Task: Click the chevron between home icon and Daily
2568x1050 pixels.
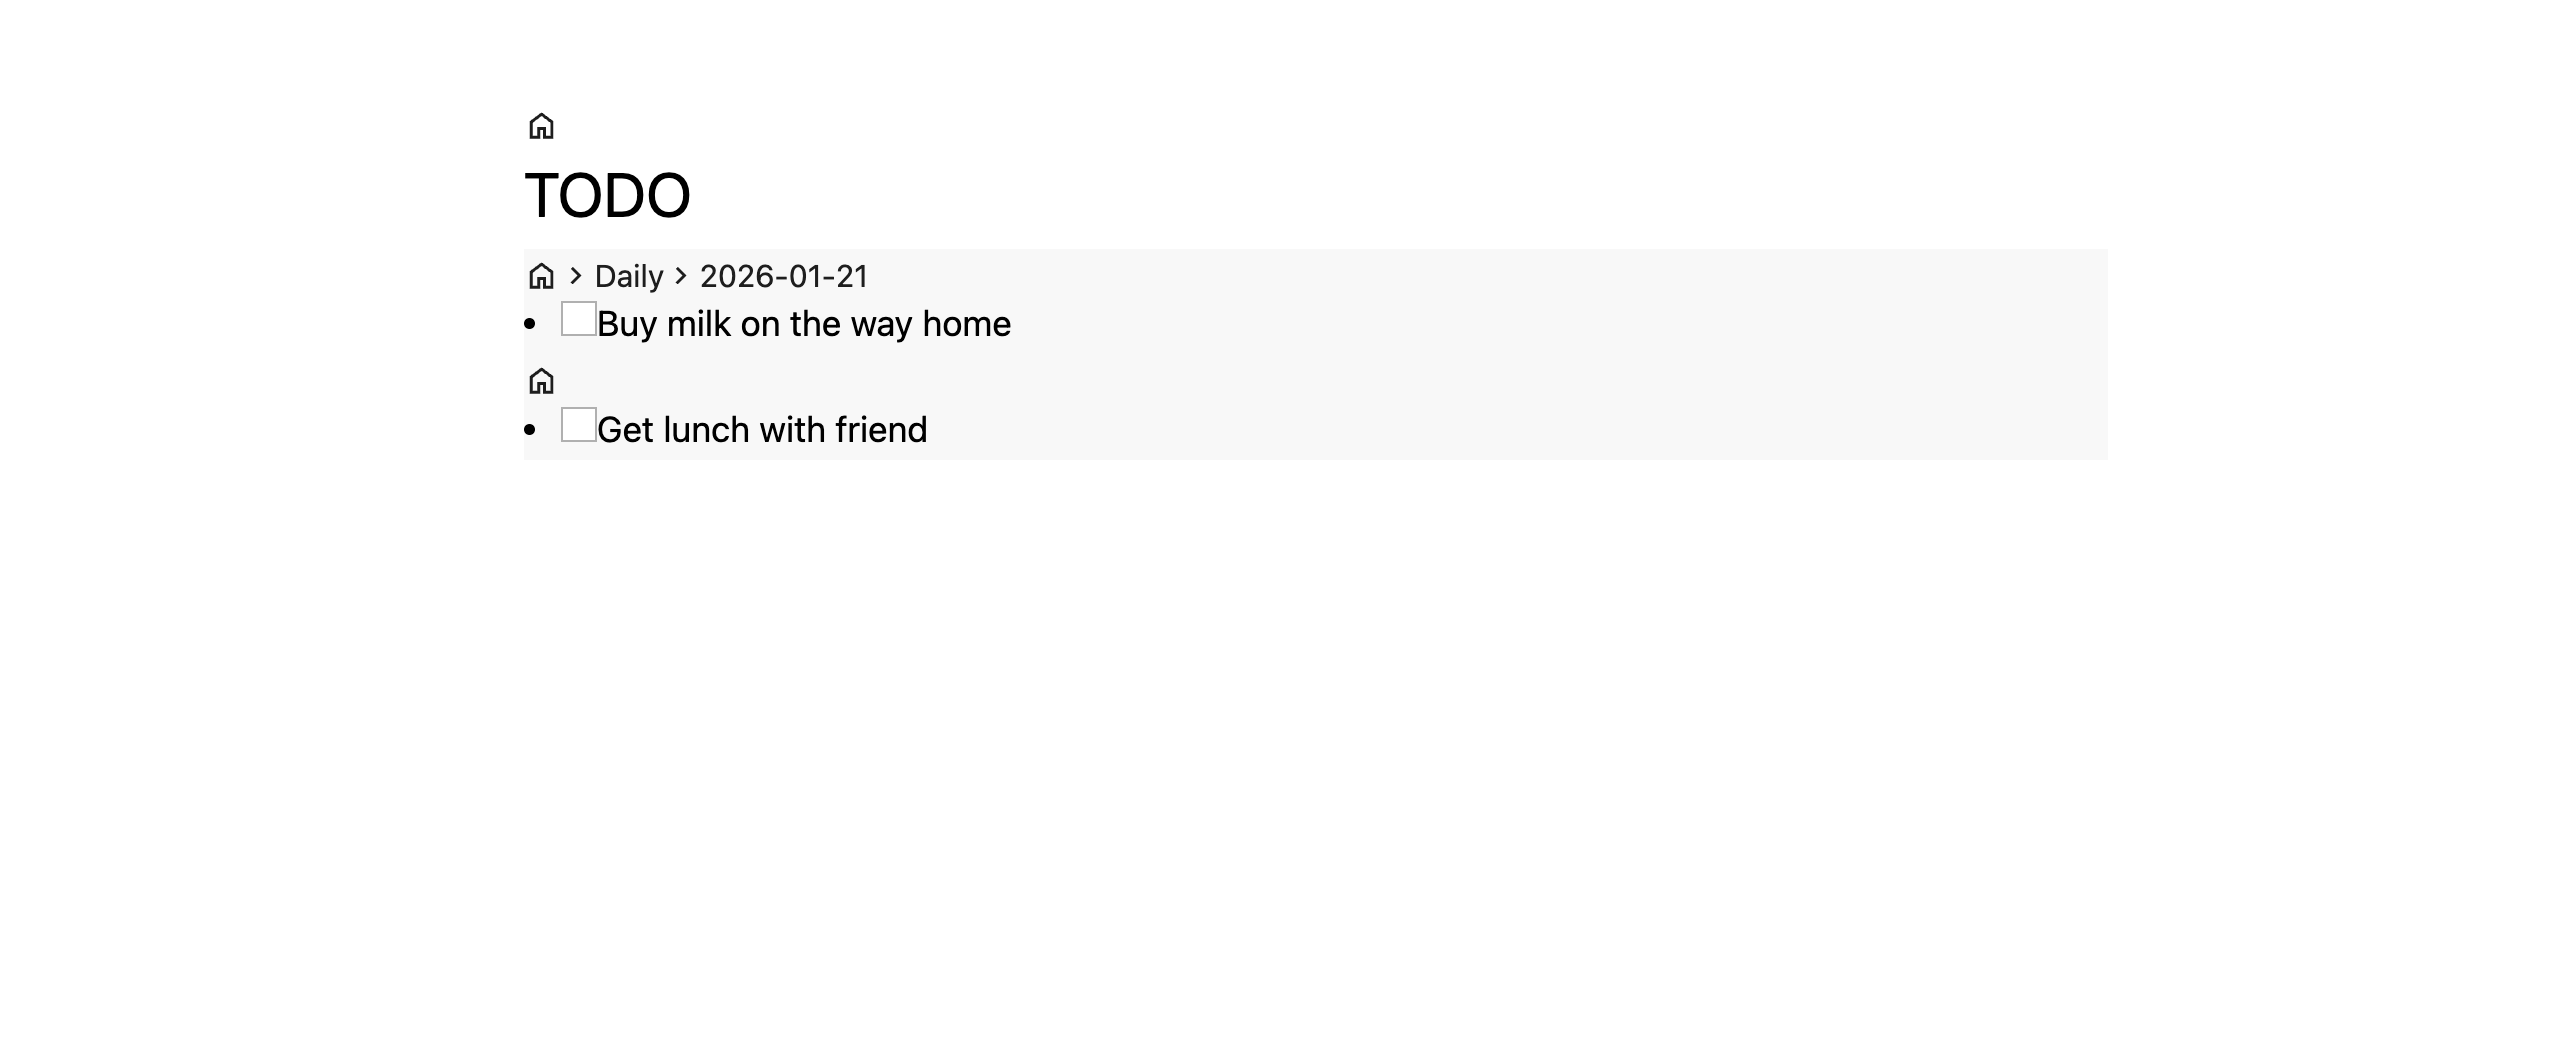Action: point(575,276)
